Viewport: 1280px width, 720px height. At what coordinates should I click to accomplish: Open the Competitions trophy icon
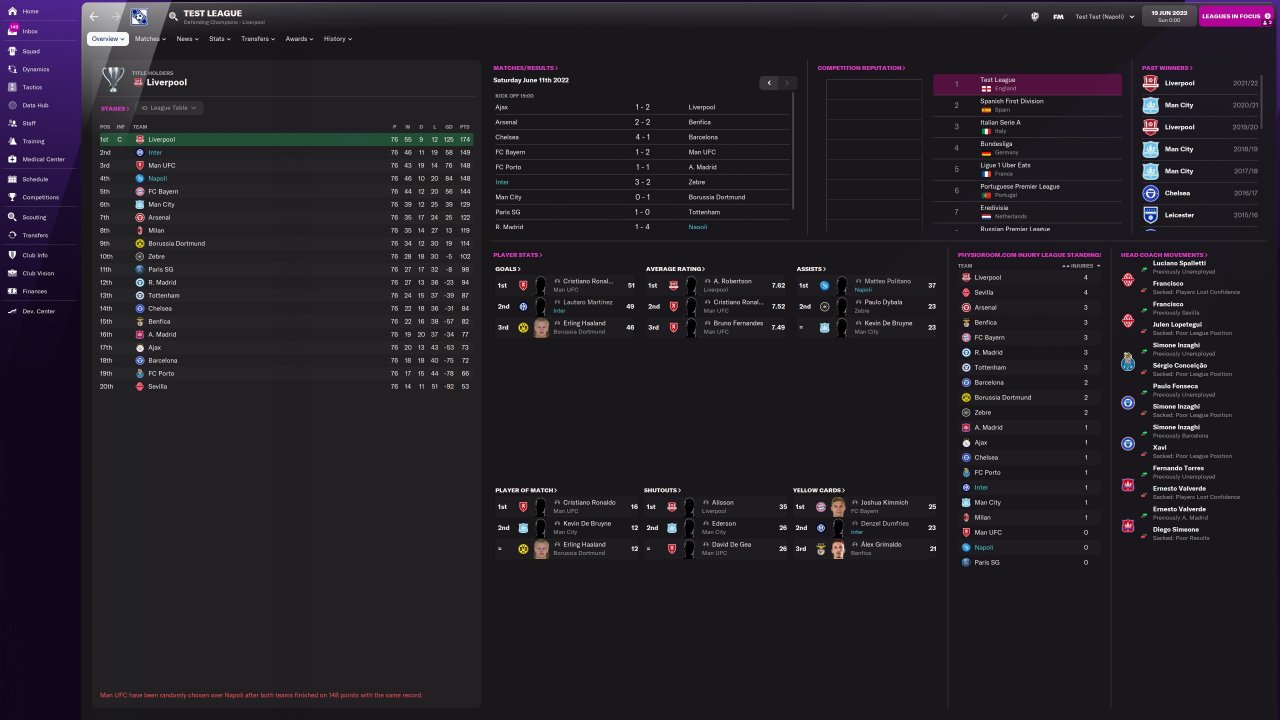click(11, 197)
